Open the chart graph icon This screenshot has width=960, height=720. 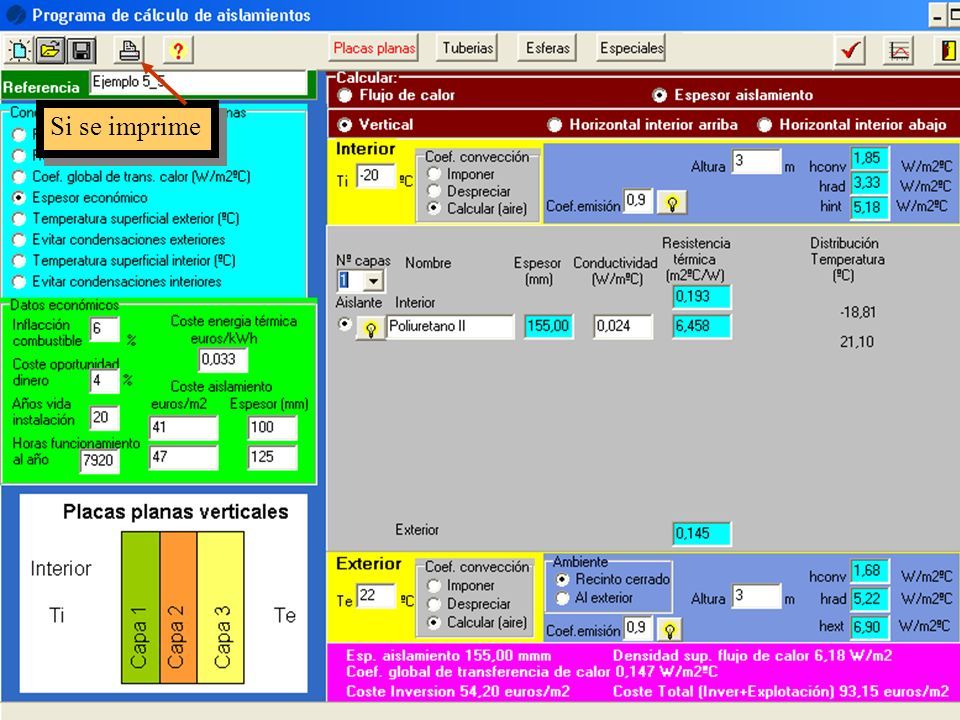[x=899, y=50]
